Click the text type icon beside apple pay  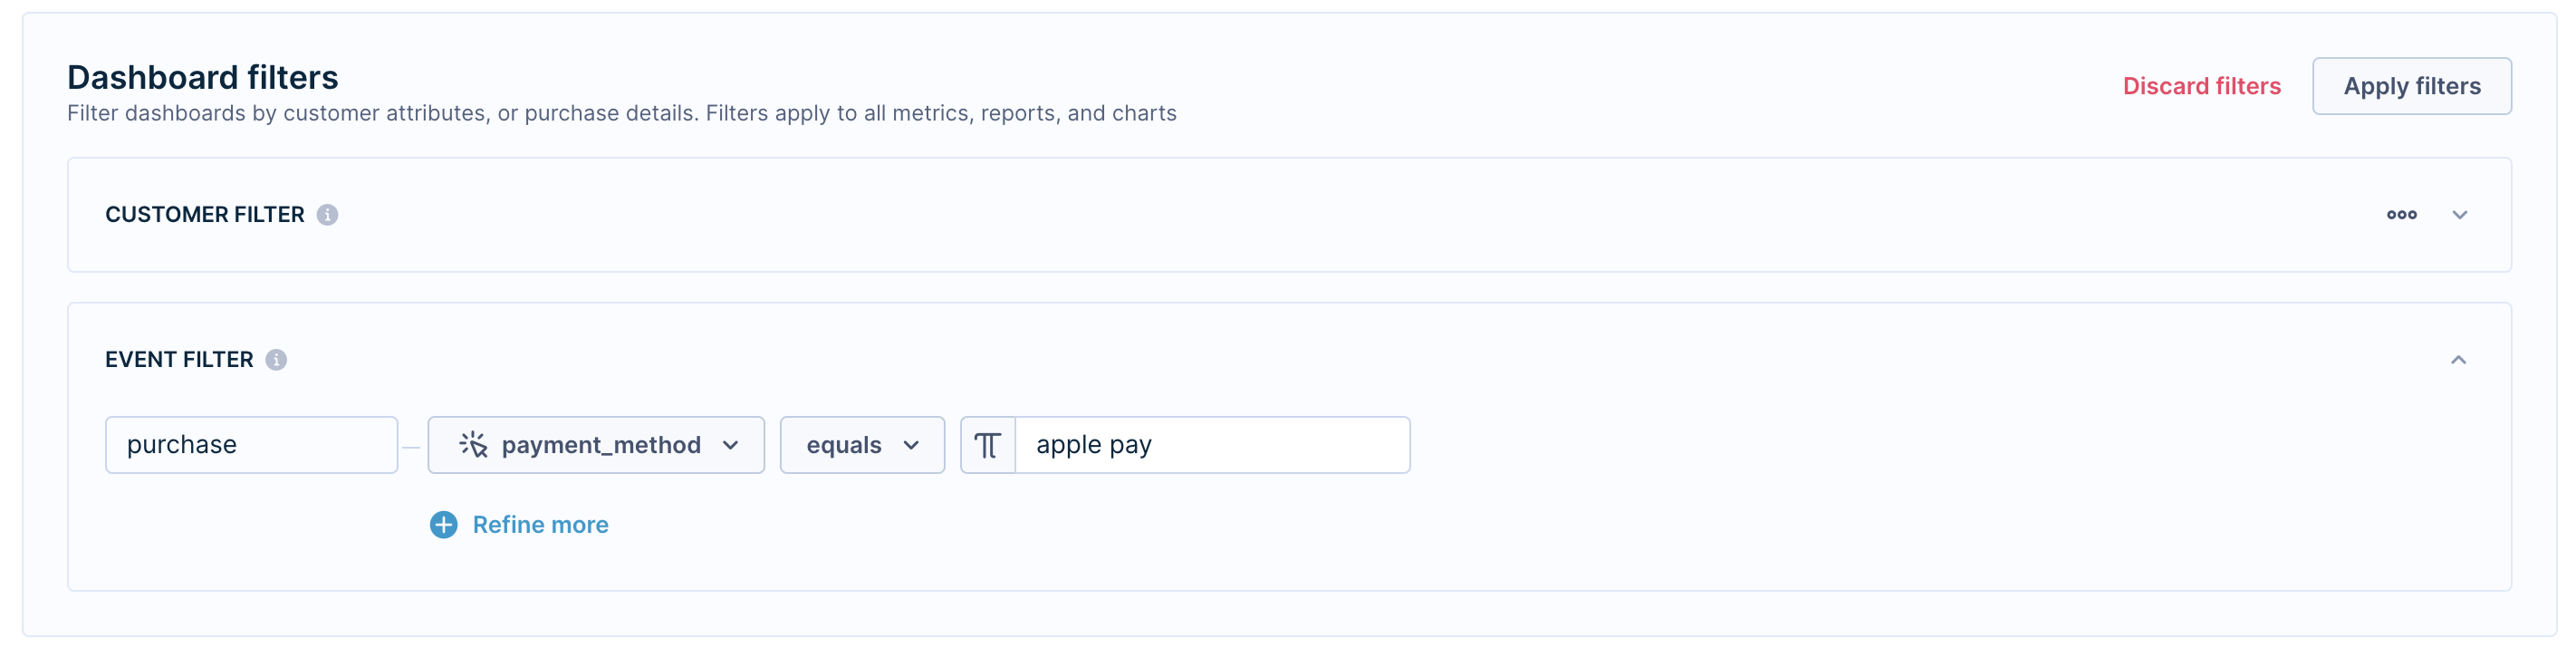(x=987, y=445)
